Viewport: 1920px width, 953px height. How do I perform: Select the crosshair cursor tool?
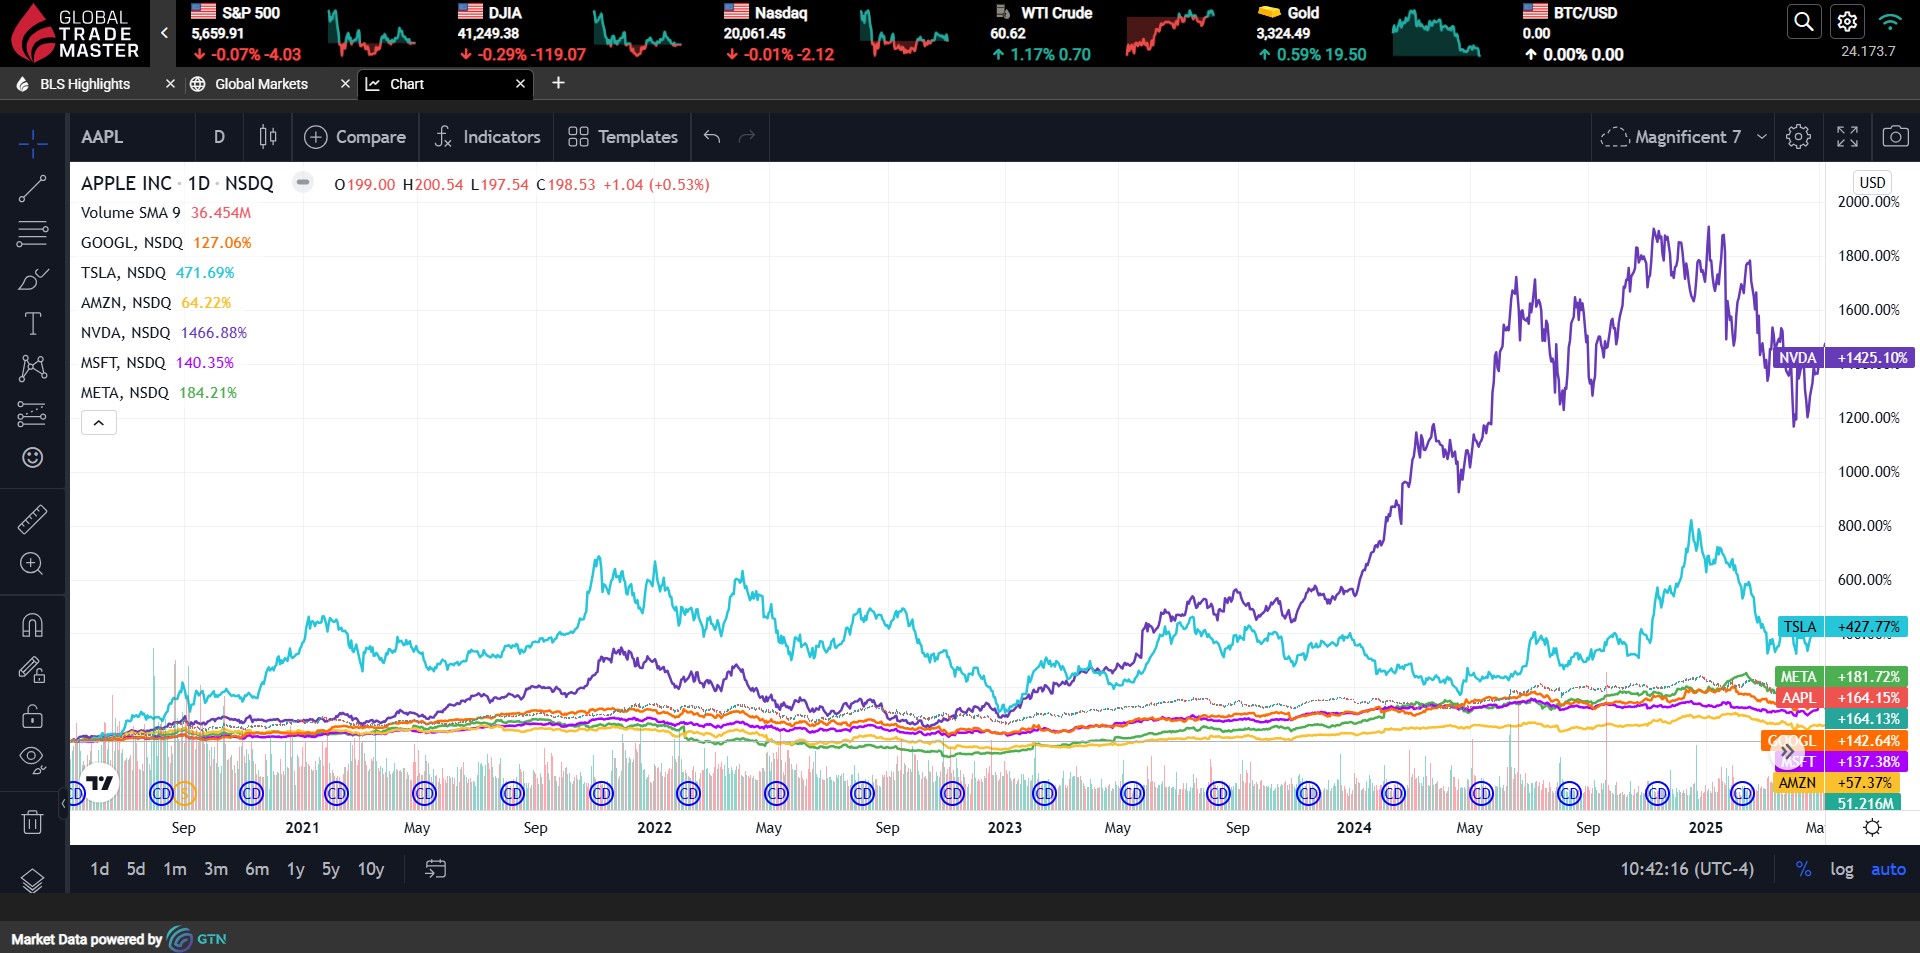pyautogui.click(x=32, y=143)
